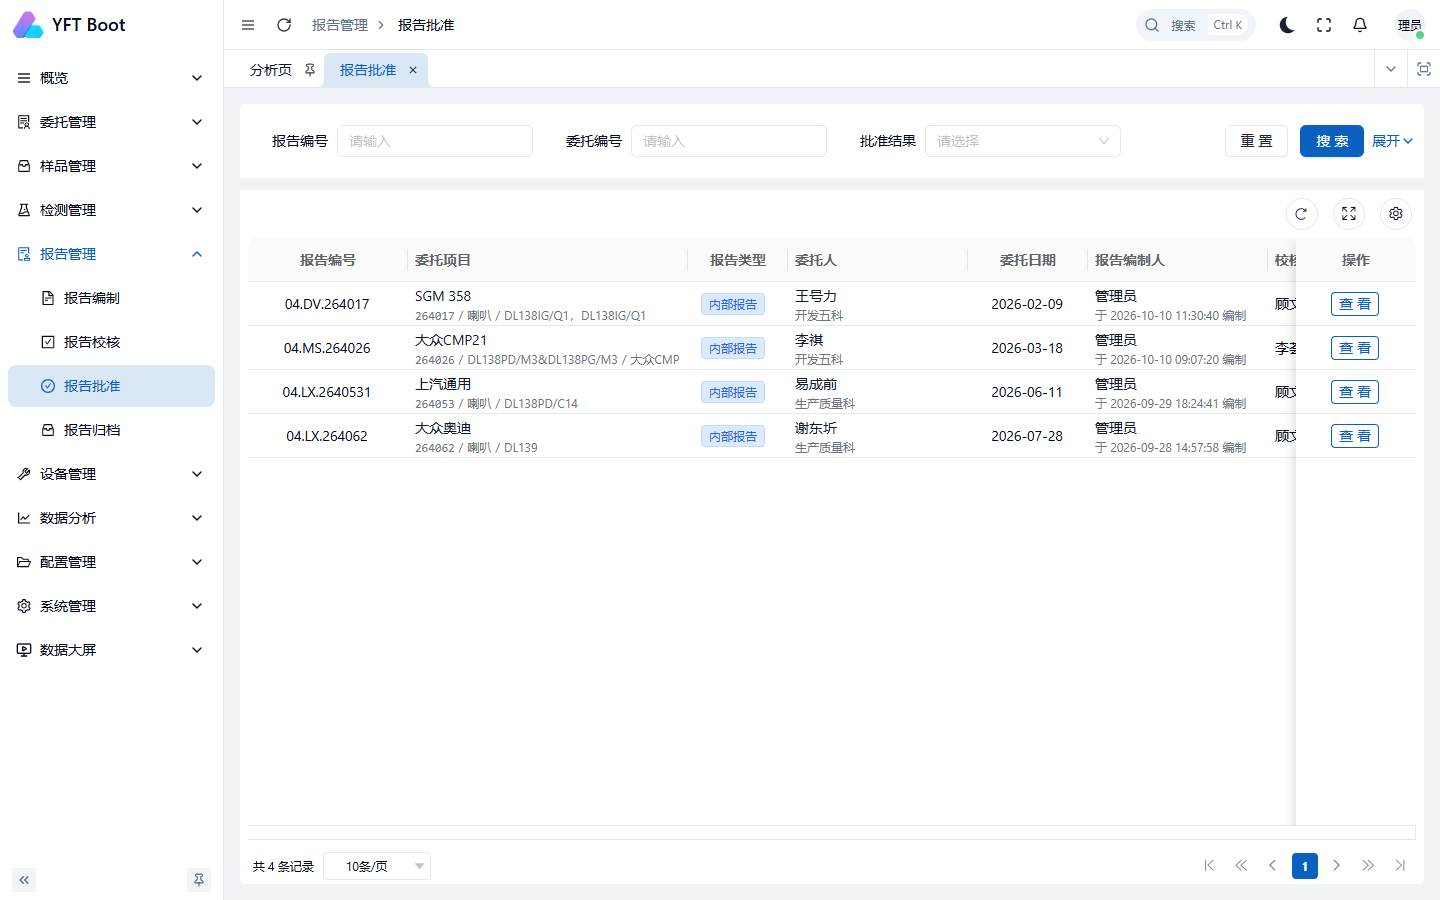The image size is (1440, 900).
Task: Click the 搜索 button
Action: pos(1332,141)
